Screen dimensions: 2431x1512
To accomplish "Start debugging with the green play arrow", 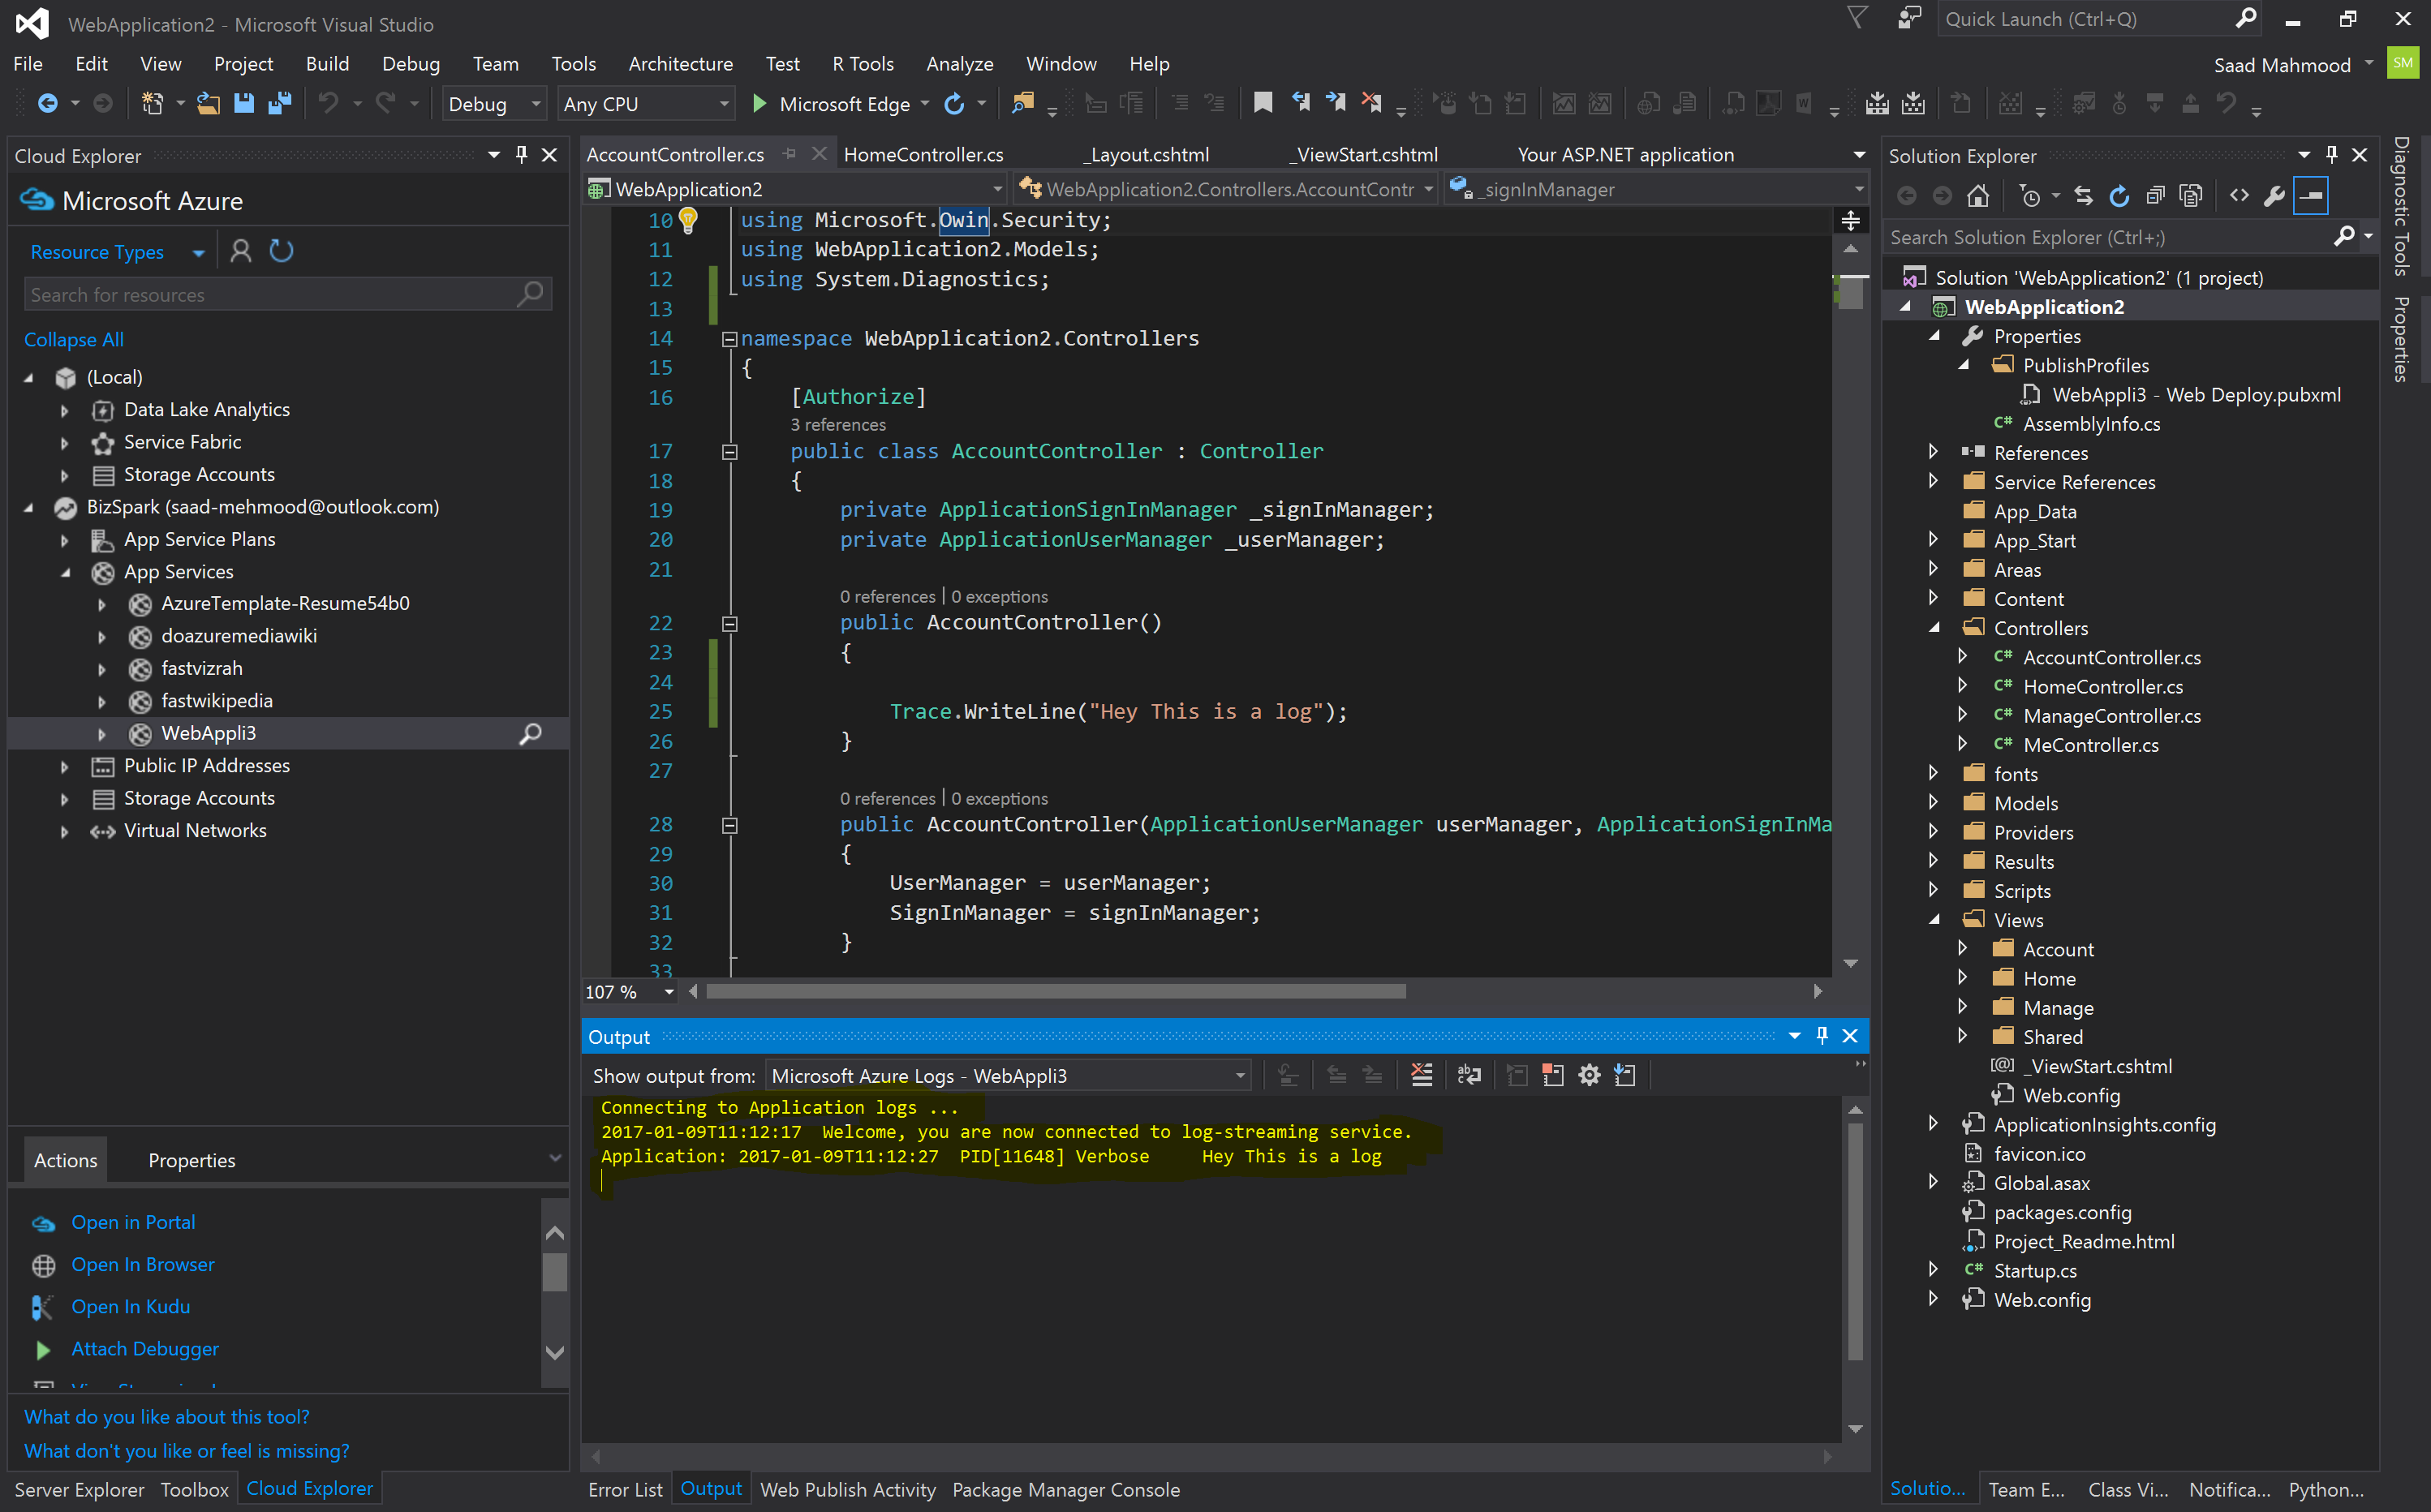I will pos(760,103).
